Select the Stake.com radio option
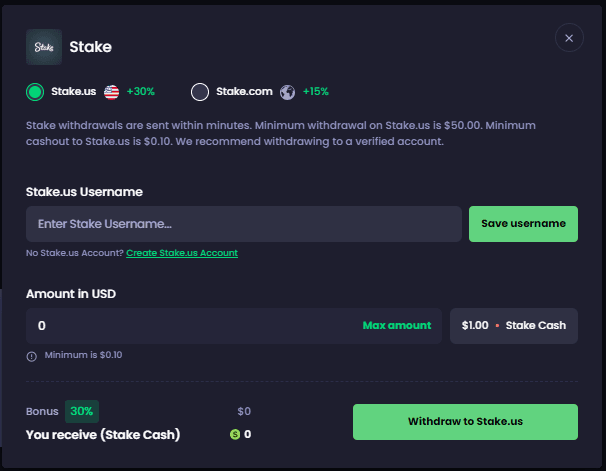This screenshot has width=606, height=471. click(x=200, y=92)
